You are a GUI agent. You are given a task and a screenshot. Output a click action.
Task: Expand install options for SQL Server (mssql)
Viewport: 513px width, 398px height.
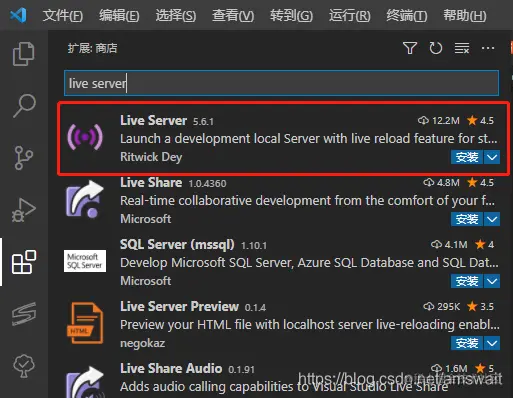[492, 281]
